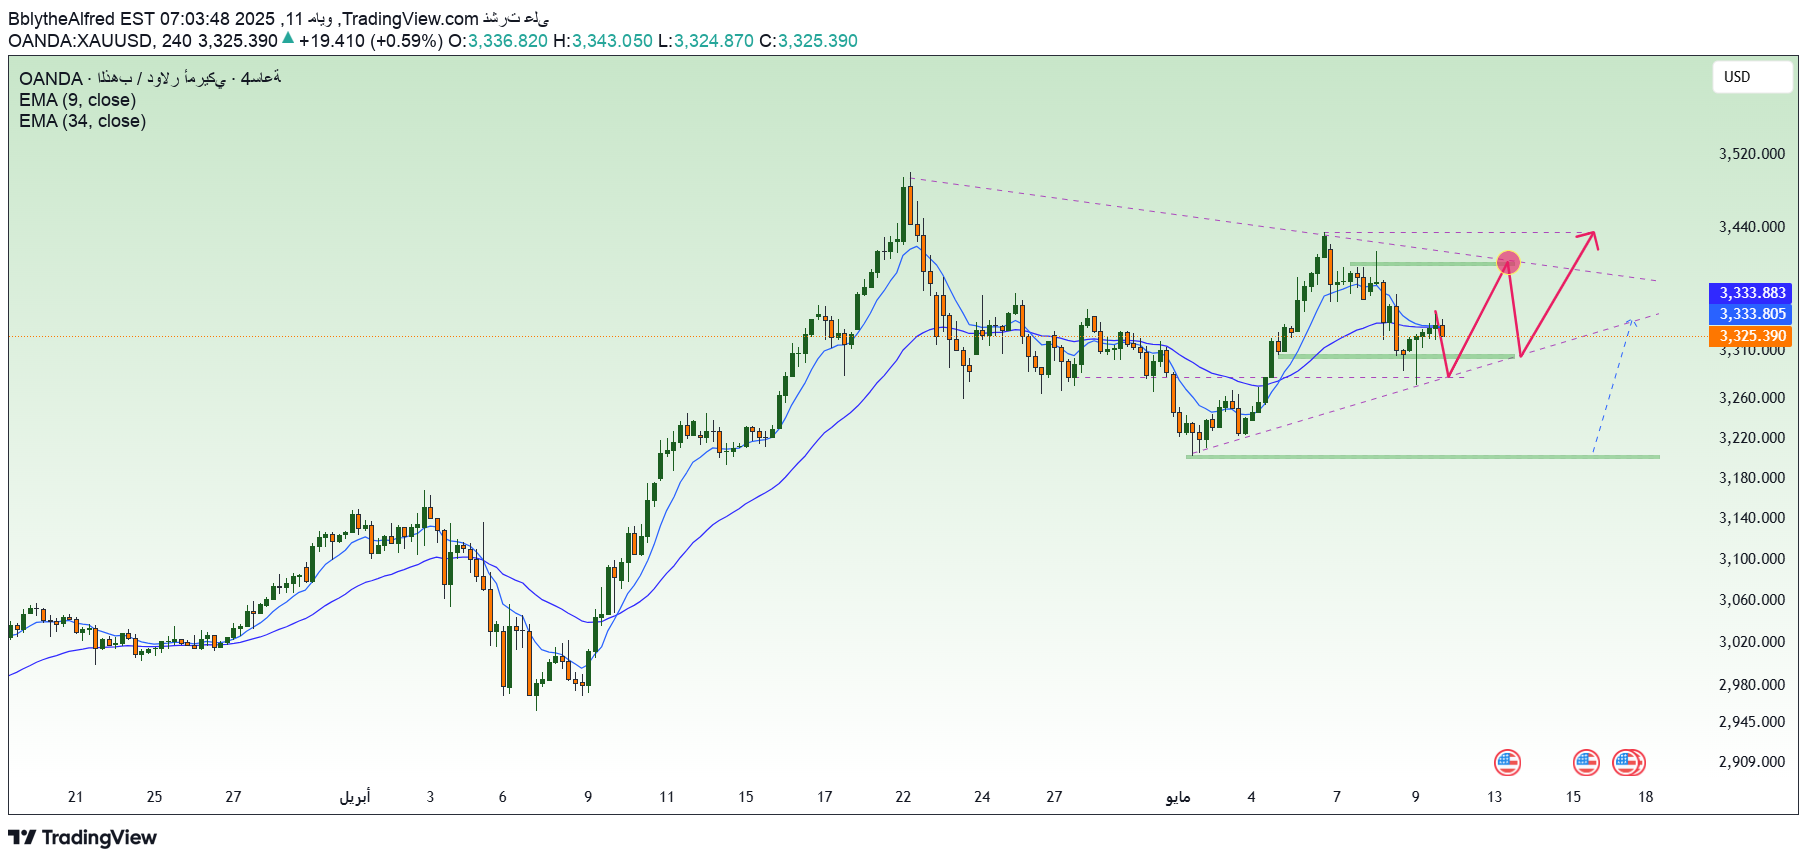Select the 3,333.883 blue price label
The width and height of the screenshot is (1807, 861).
(1751, 293)
